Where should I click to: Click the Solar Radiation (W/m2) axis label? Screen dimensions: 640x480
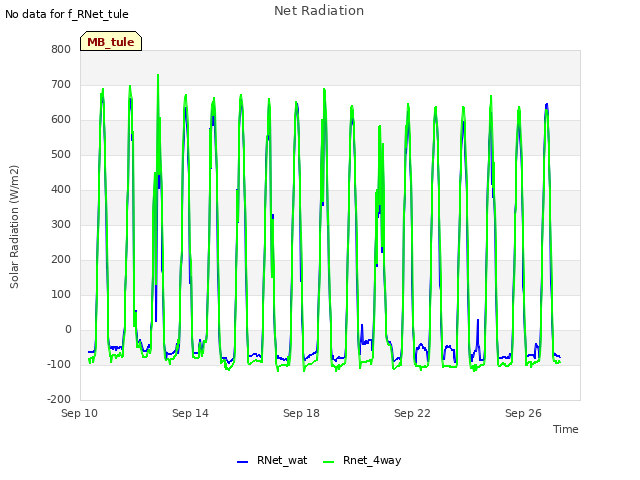click(14, 227)
